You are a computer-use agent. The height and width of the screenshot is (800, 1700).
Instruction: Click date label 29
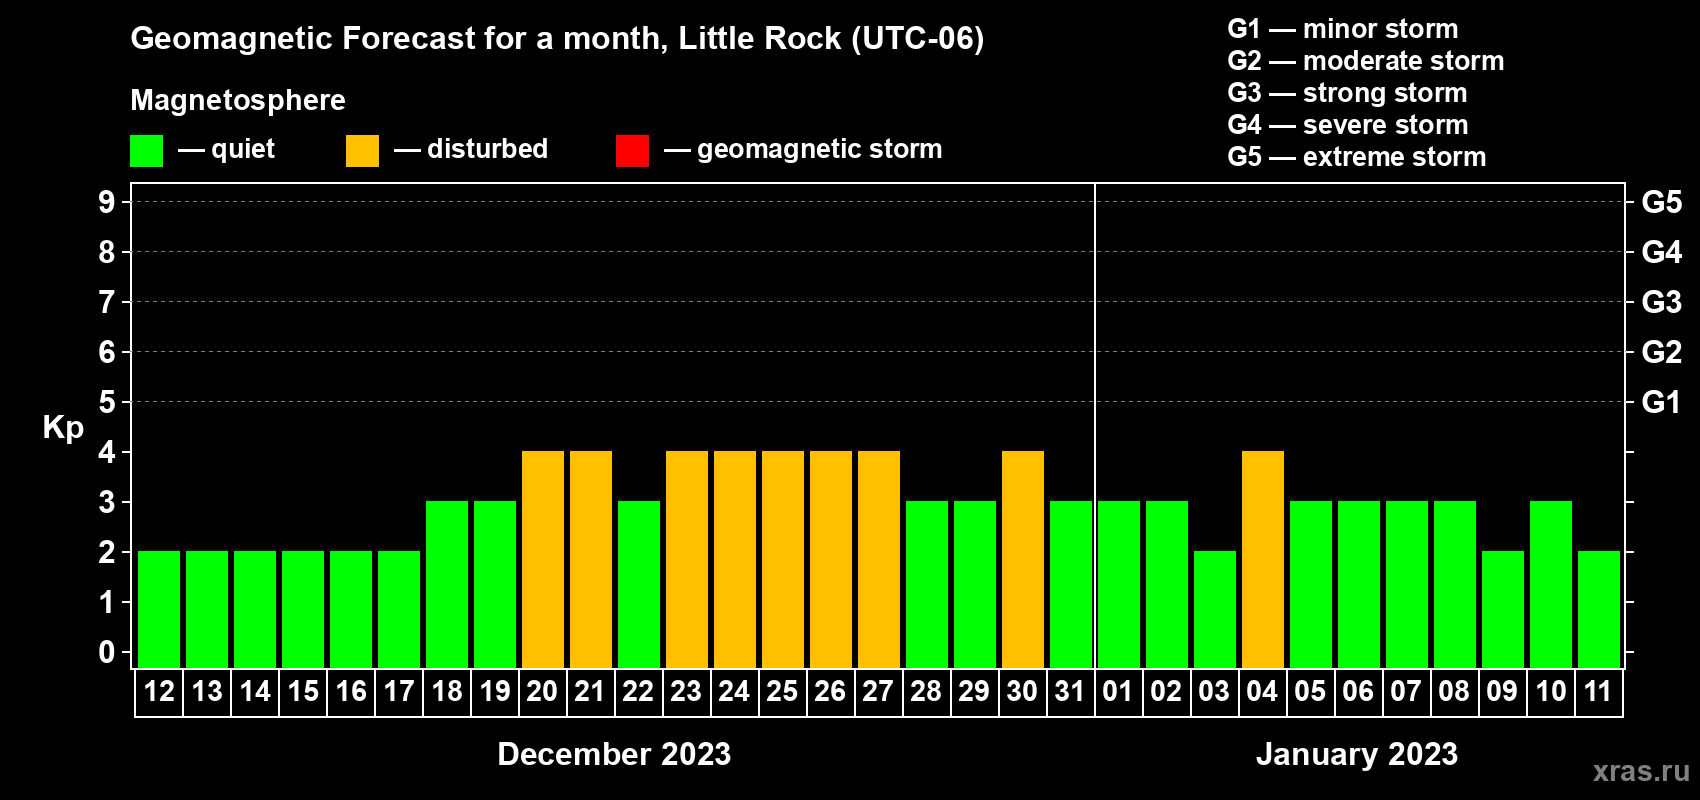point(974,691)
